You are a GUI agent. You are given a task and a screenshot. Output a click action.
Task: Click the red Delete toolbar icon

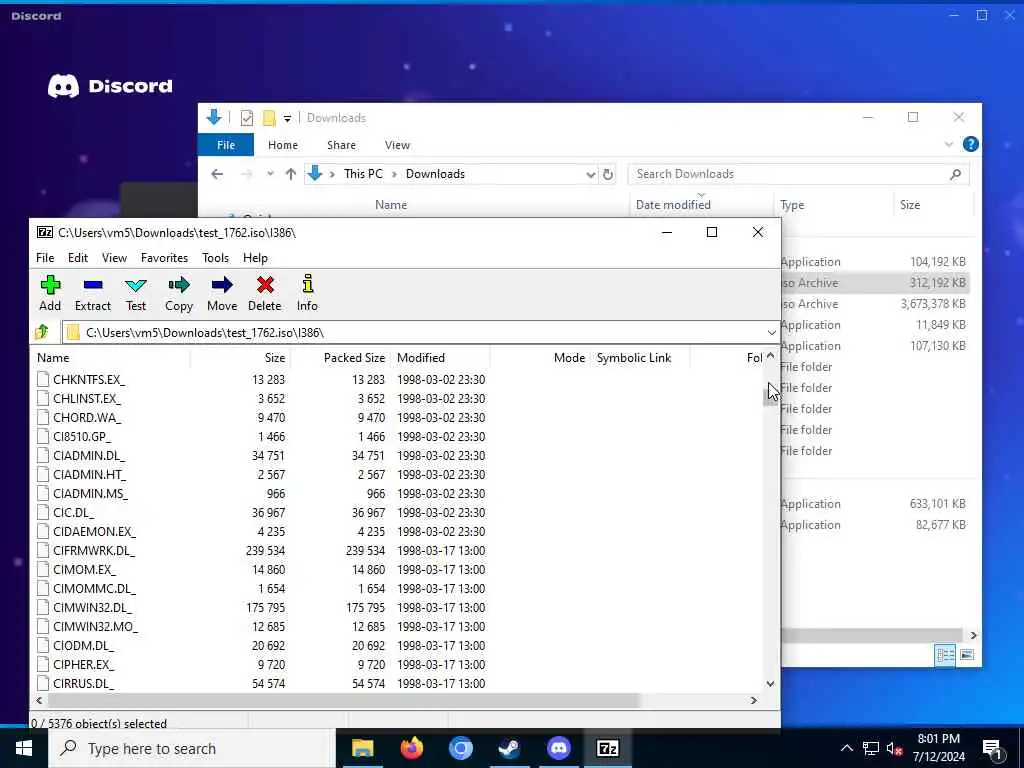(x=264, y=293)
